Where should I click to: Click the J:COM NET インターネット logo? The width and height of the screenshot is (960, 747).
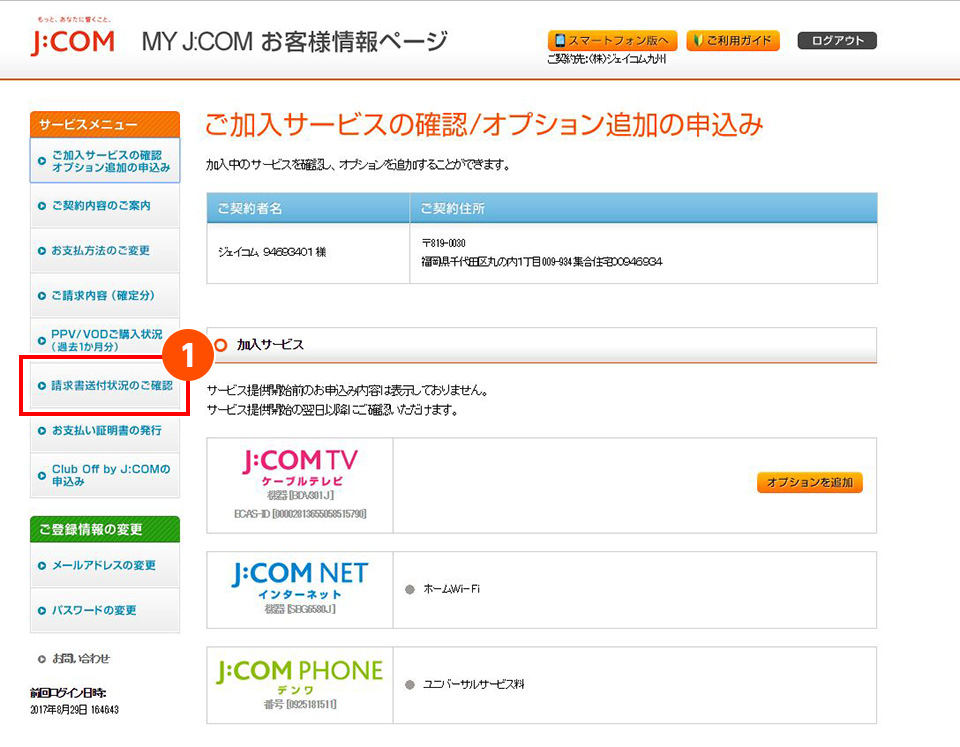coord(300,580)
